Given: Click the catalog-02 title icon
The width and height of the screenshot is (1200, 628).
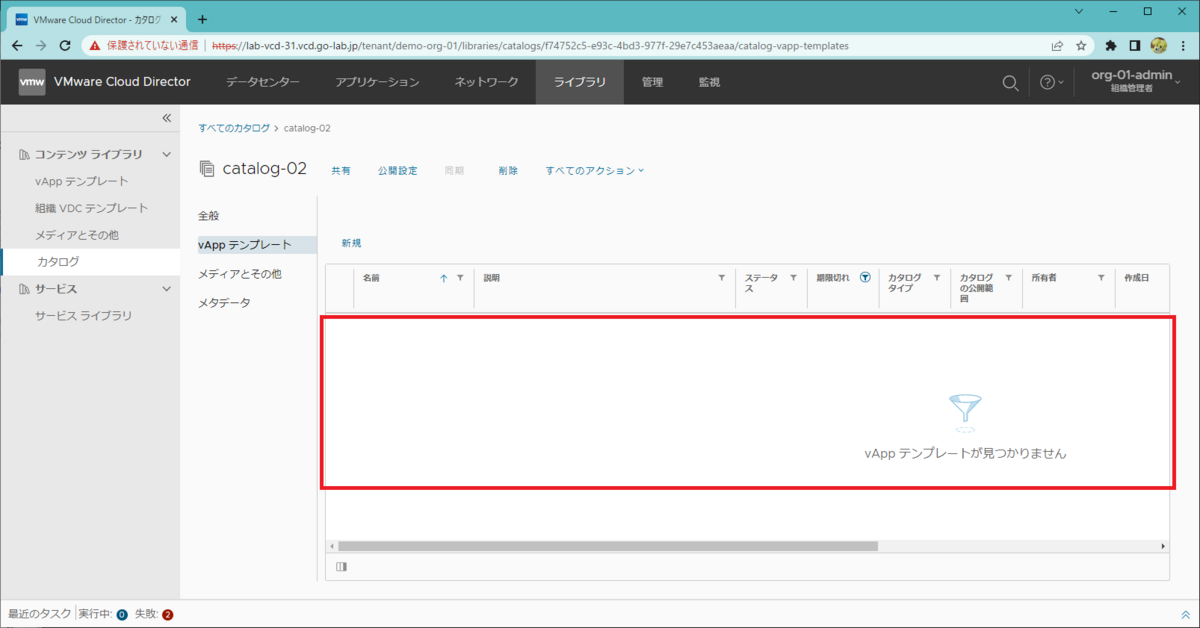Looking at the screenshot, I should coord(207,168).
